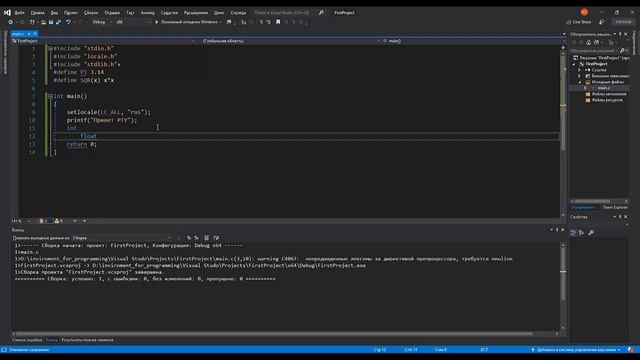
Task: Click the Live Share button
Action: click(x=578, y=22)
